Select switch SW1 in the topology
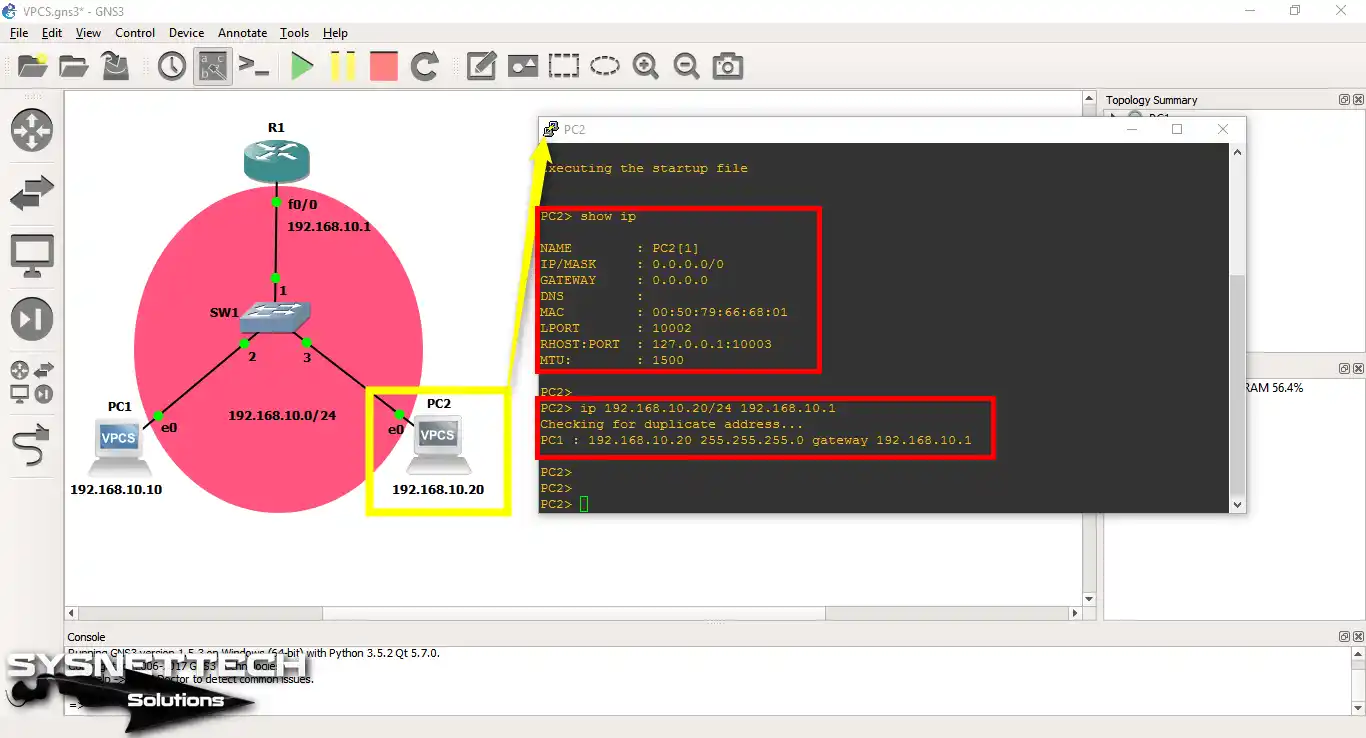Viewport: 1366px width, 738px height. point(277,318)
